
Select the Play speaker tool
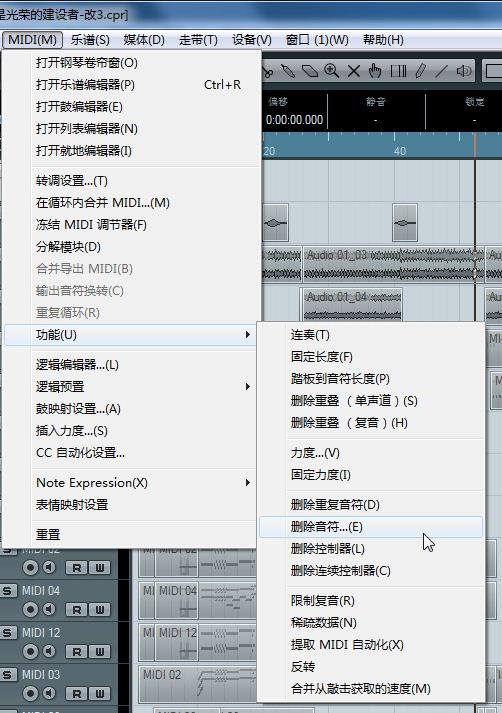coord(463,71)
